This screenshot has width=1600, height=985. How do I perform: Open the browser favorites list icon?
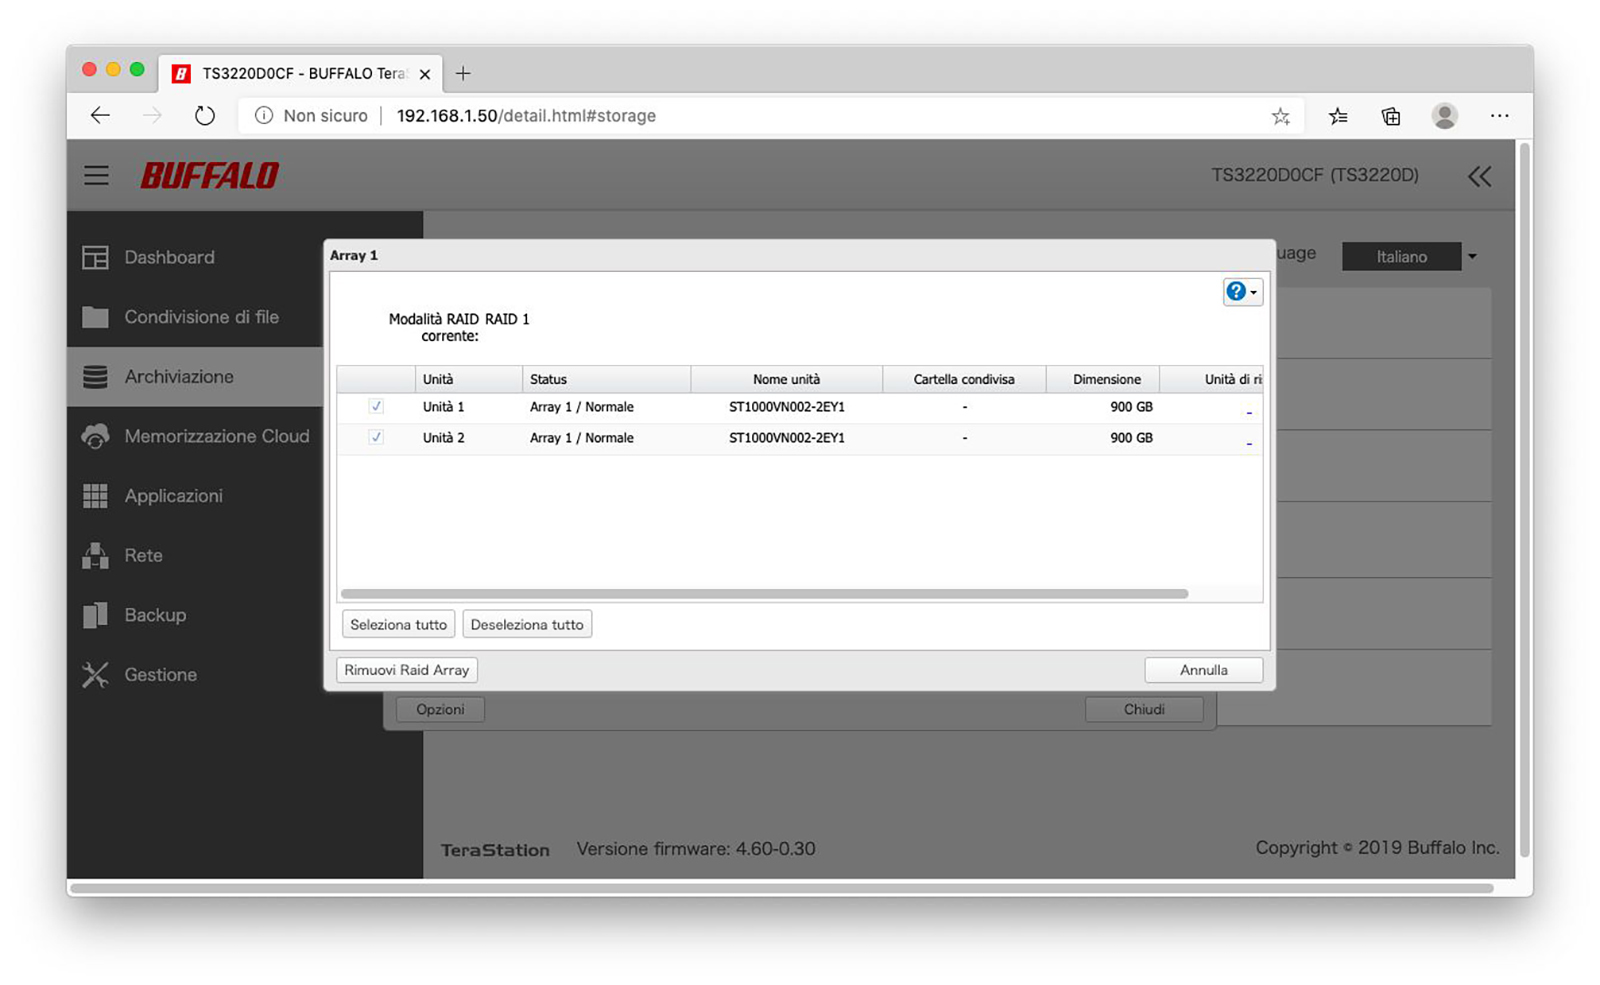[1338, 116]
